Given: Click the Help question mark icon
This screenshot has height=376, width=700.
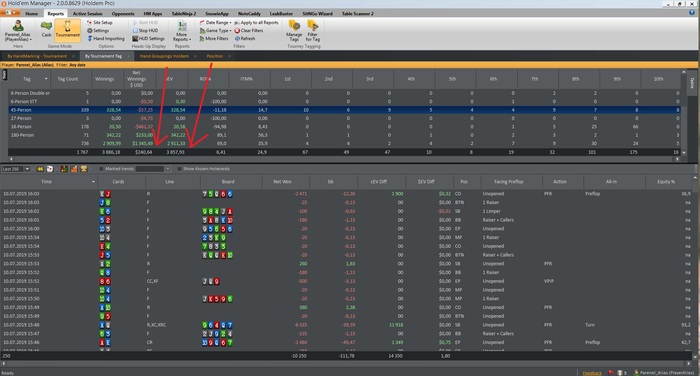Looking at the screenshot, I should 692,13.
